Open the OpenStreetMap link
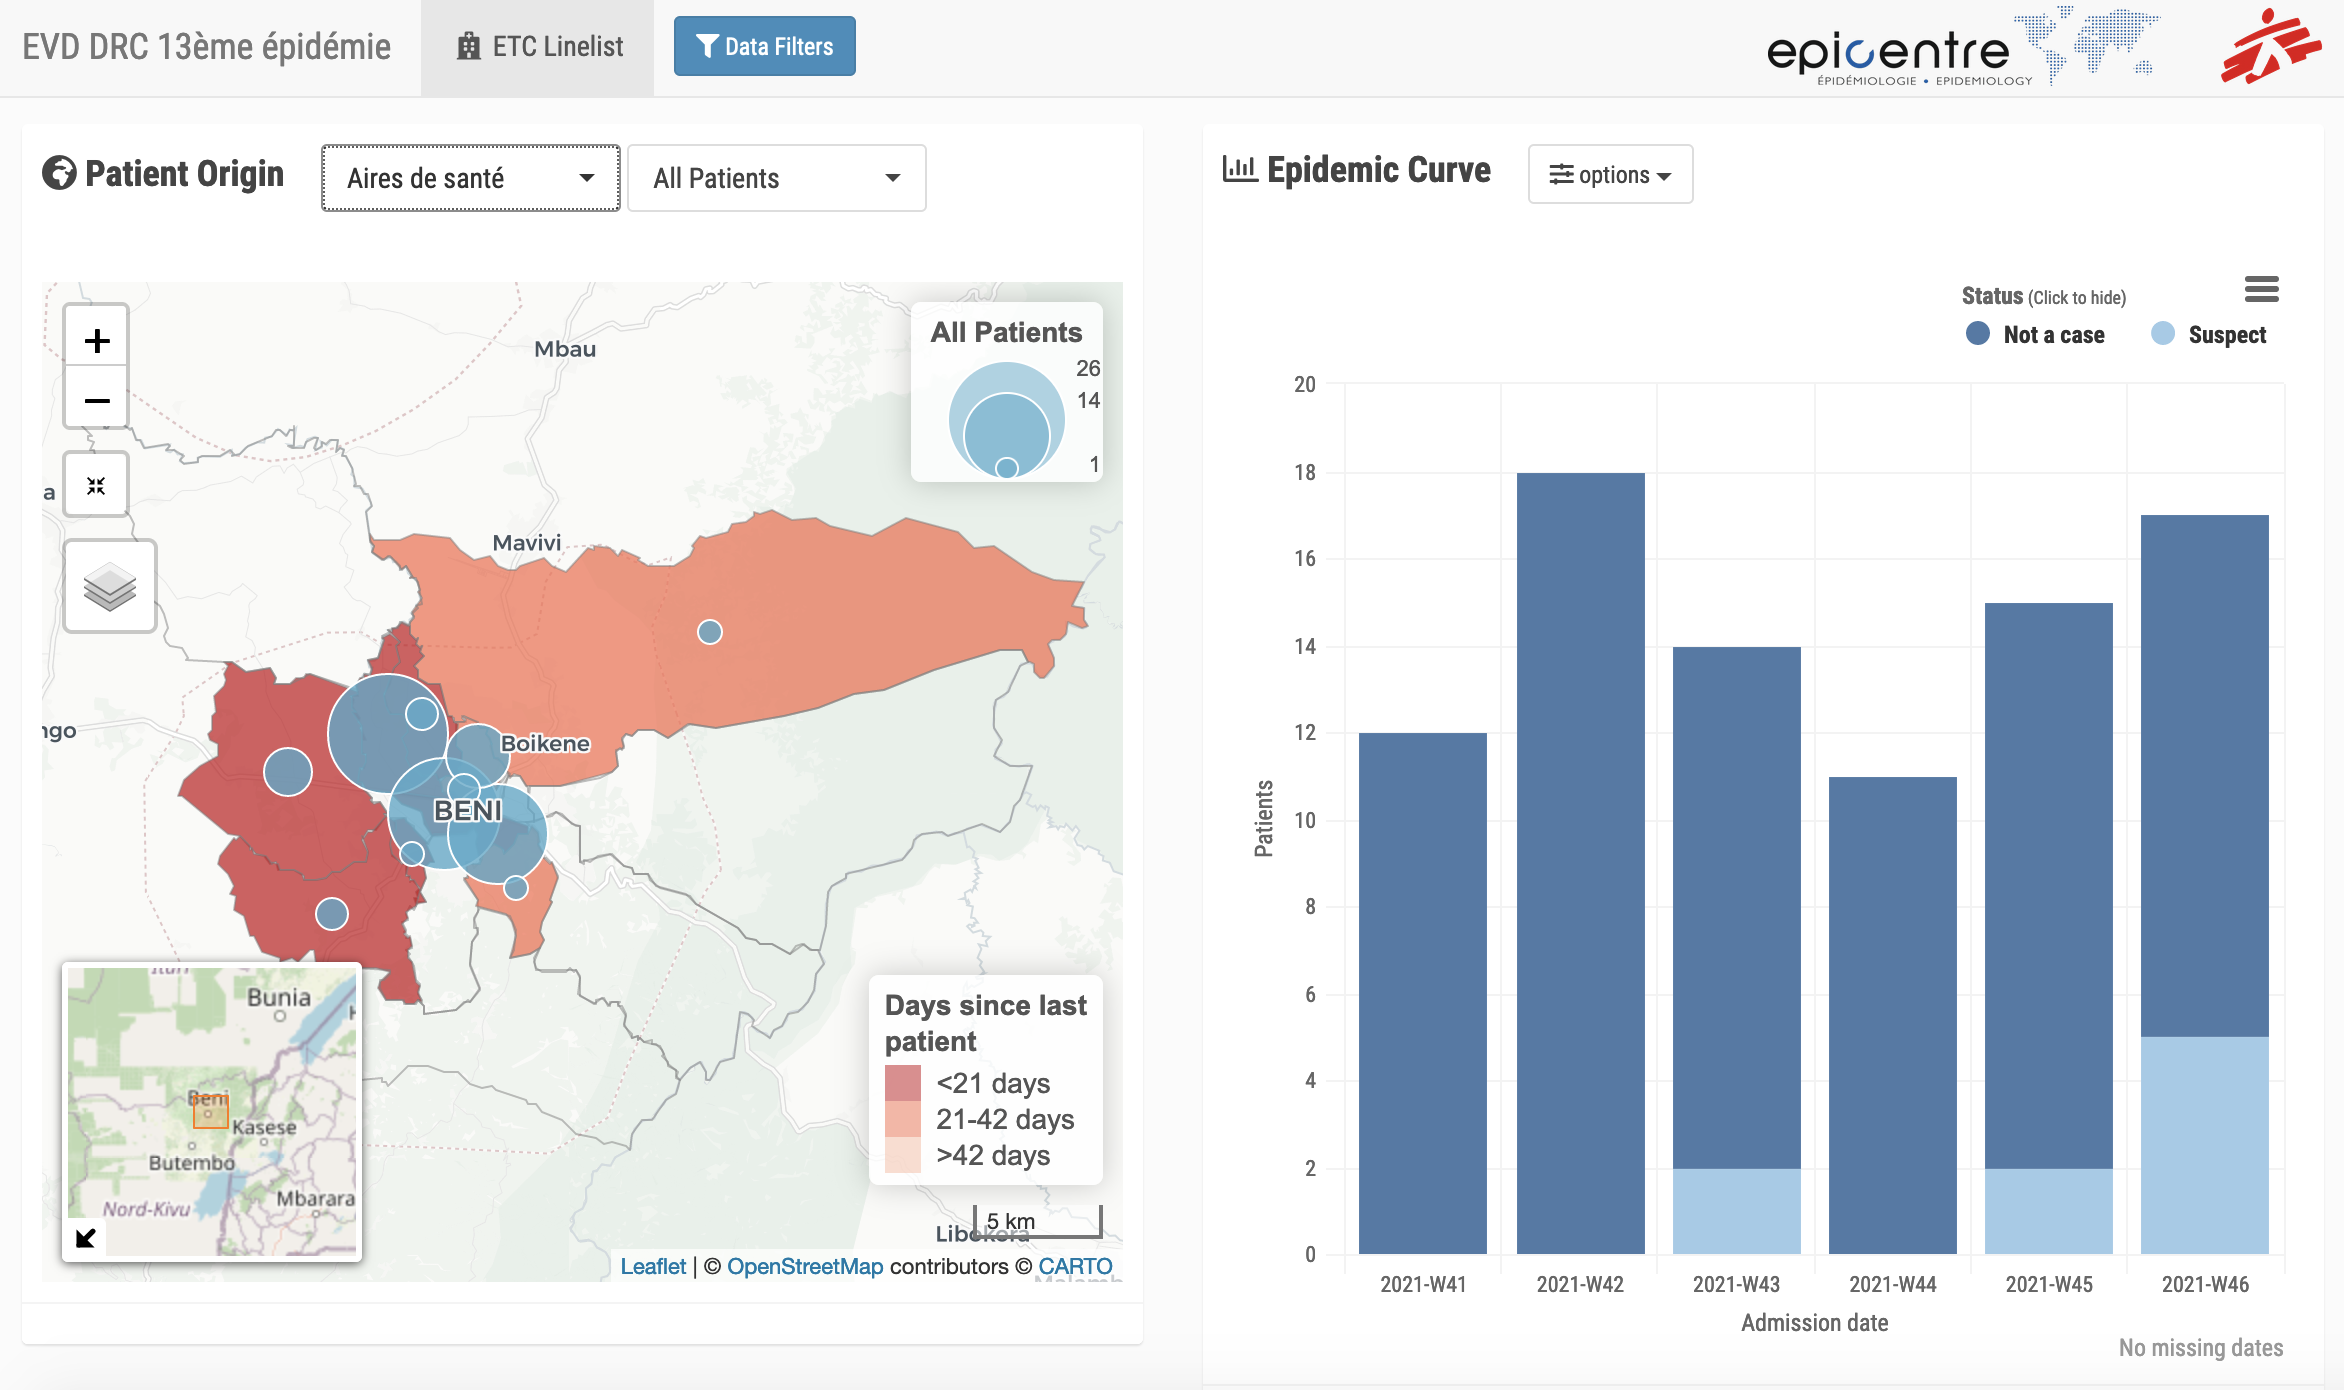2344x1390 pixels. (805, 1266)
